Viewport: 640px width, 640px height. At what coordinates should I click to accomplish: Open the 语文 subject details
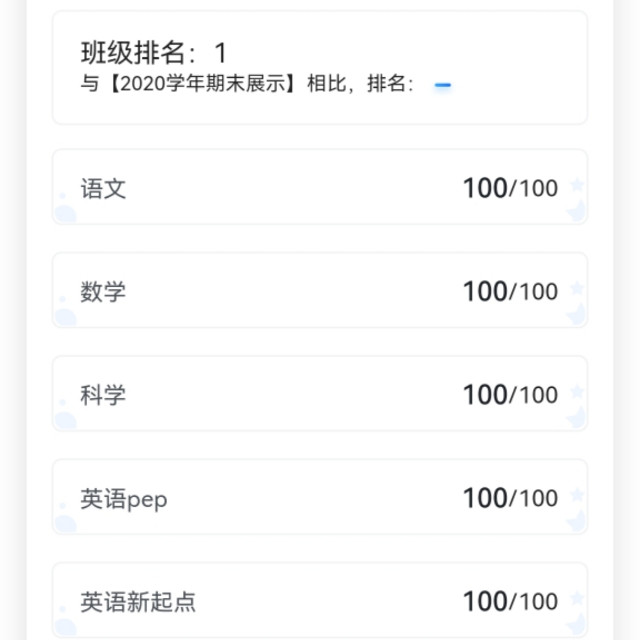coord(104,188)
